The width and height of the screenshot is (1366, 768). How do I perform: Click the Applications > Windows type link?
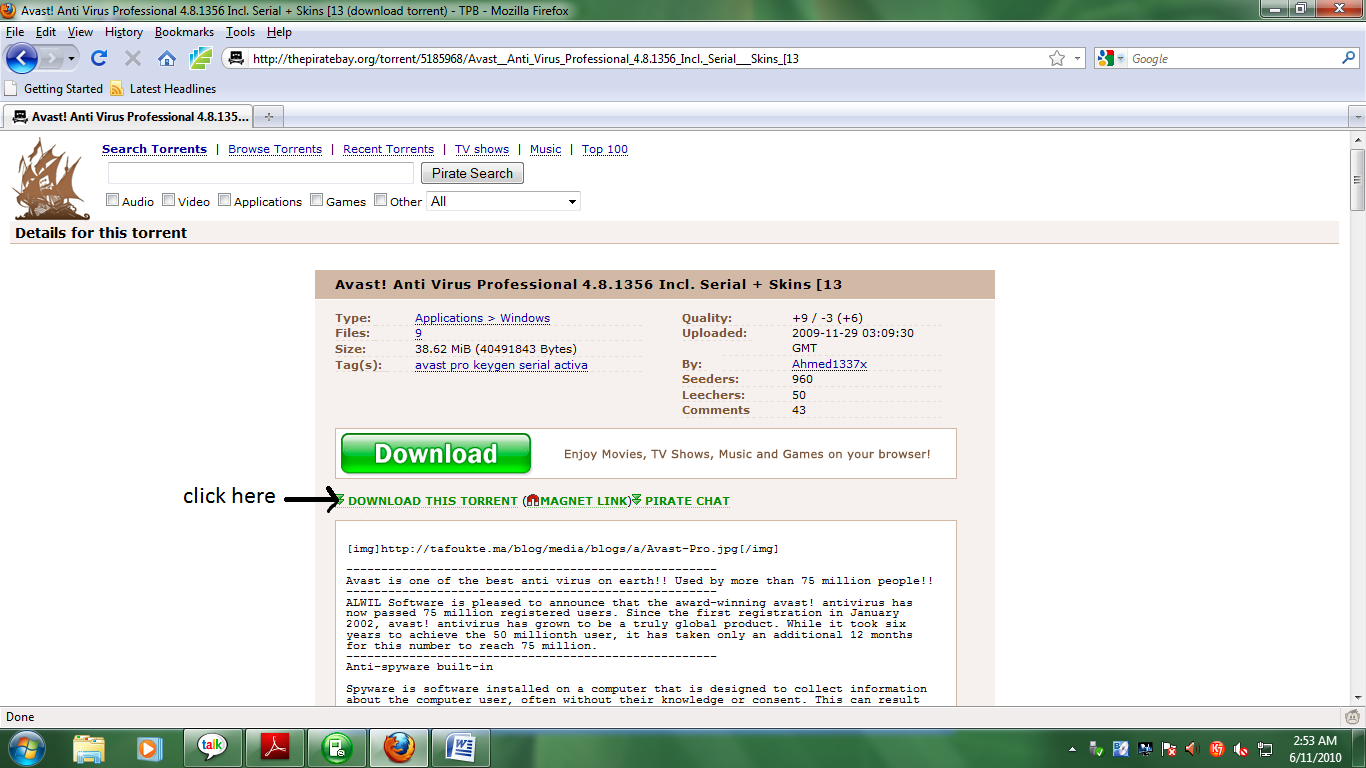point(482,318)
